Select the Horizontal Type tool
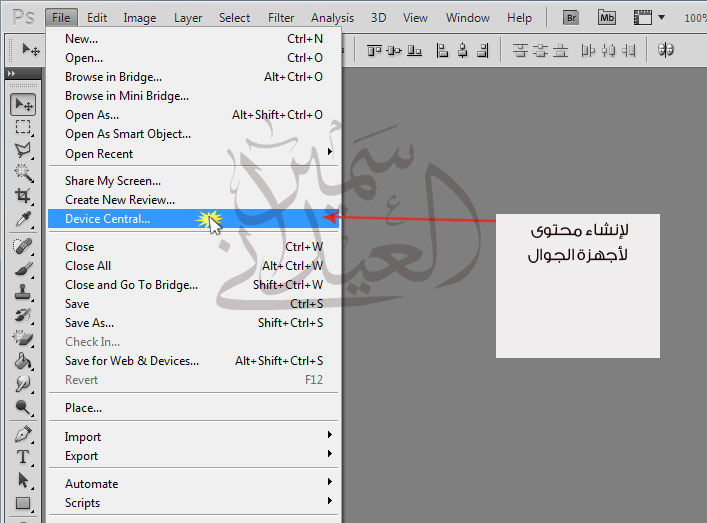Screen dimensions: 707x523 (23, 457)
